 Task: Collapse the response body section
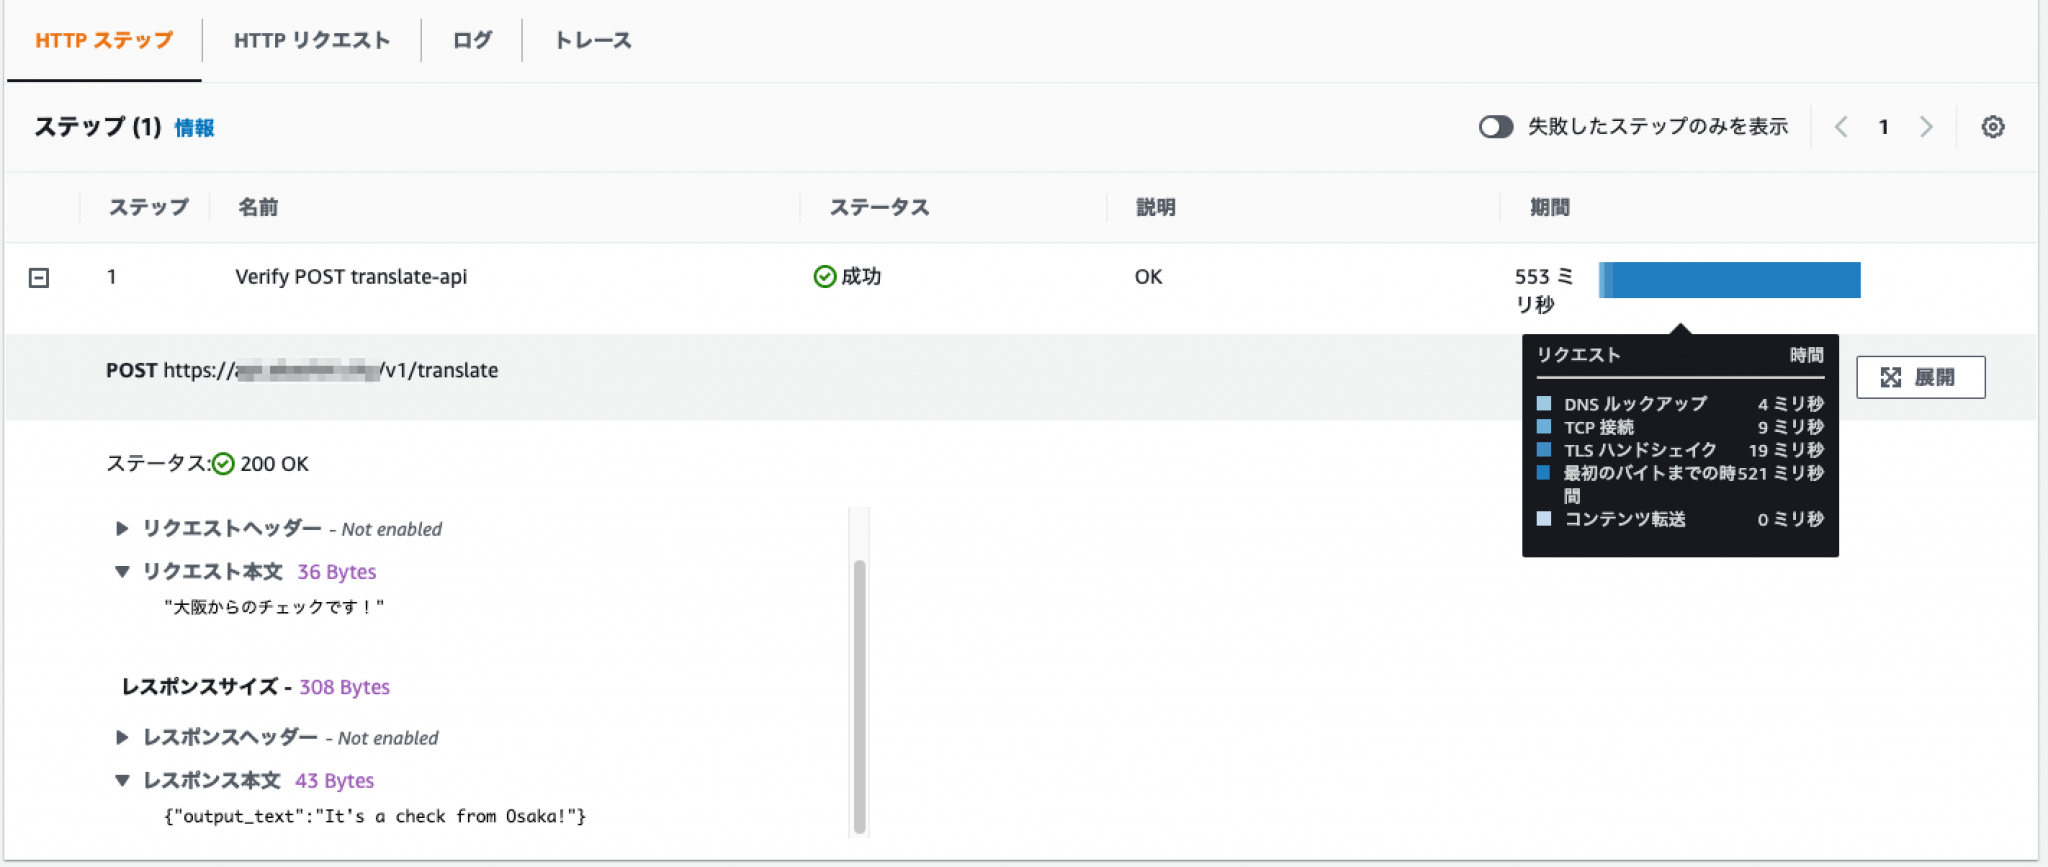122,781
